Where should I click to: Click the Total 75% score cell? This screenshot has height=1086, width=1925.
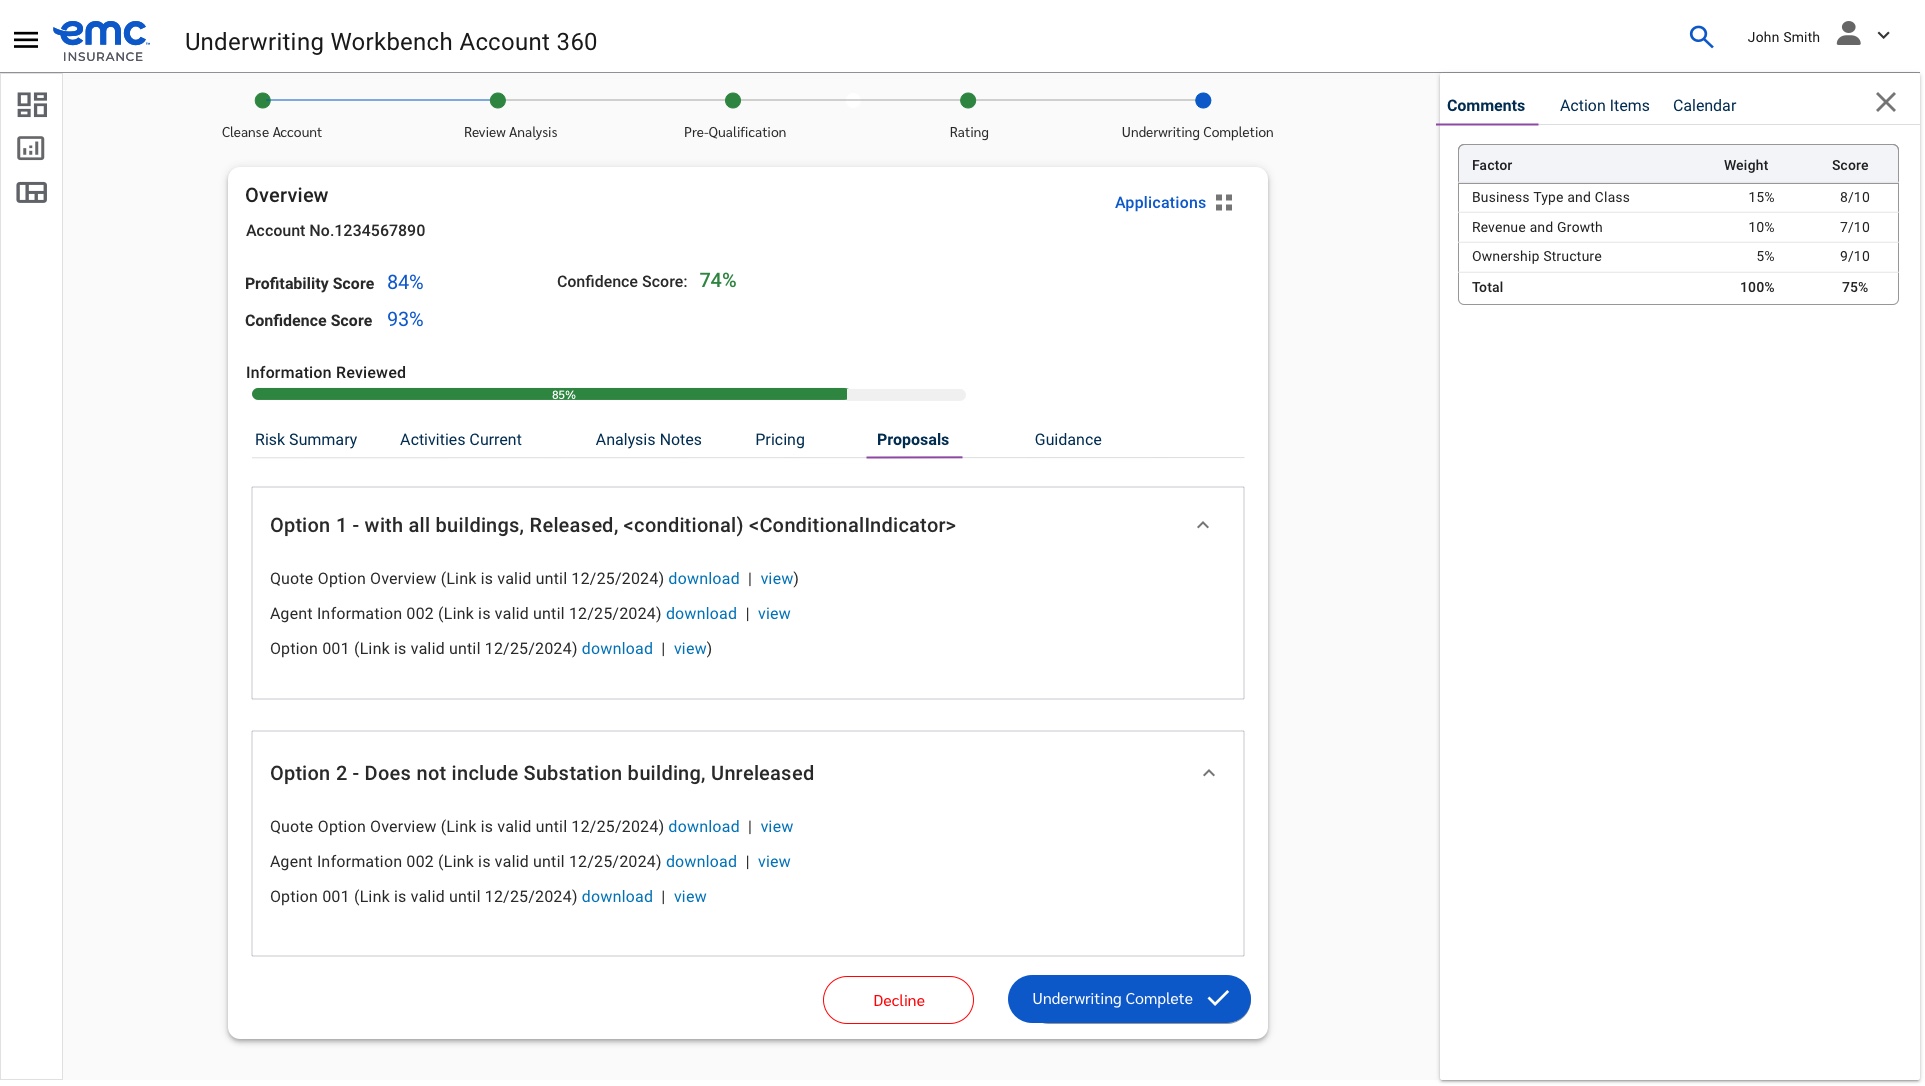tap(1855, 288)
